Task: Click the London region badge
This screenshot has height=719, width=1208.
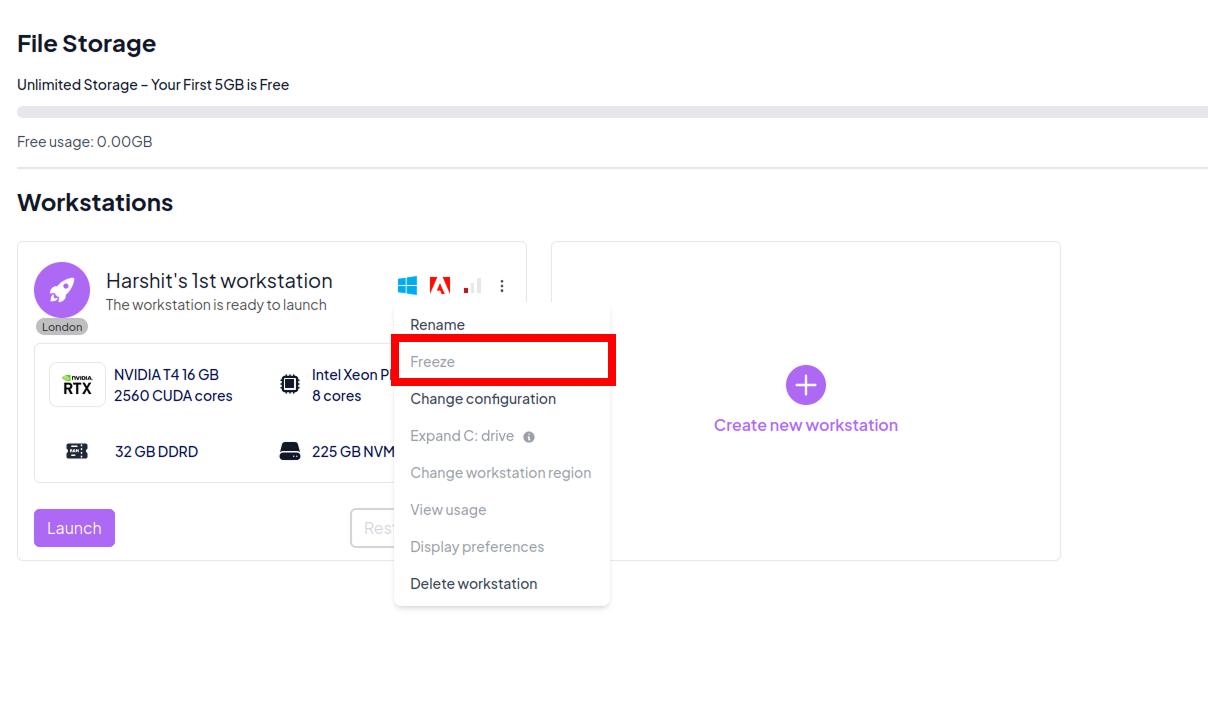Action: (62, 327)
